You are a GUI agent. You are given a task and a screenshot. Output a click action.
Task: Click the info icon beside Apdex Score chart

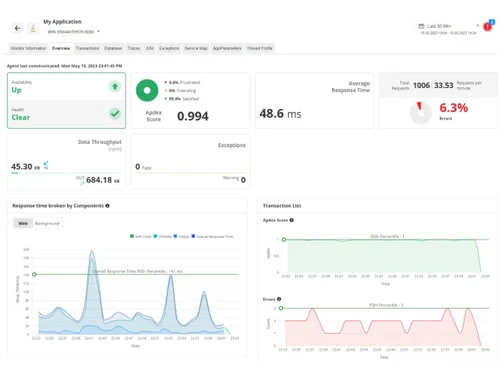coord(292,220)
